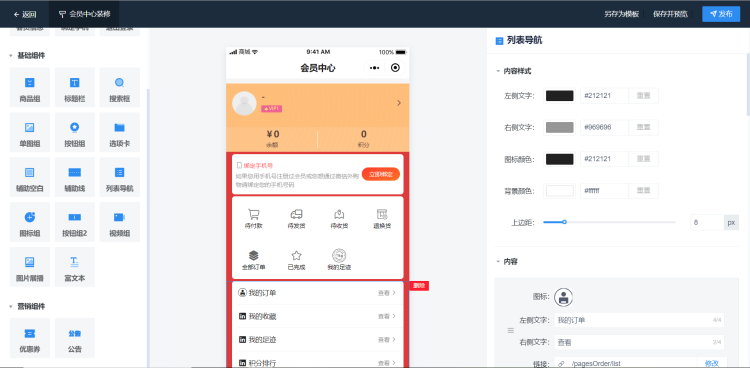Select the 会员中心装修 tab
Viewport: 750px width, 368px height.
point(84,14)
